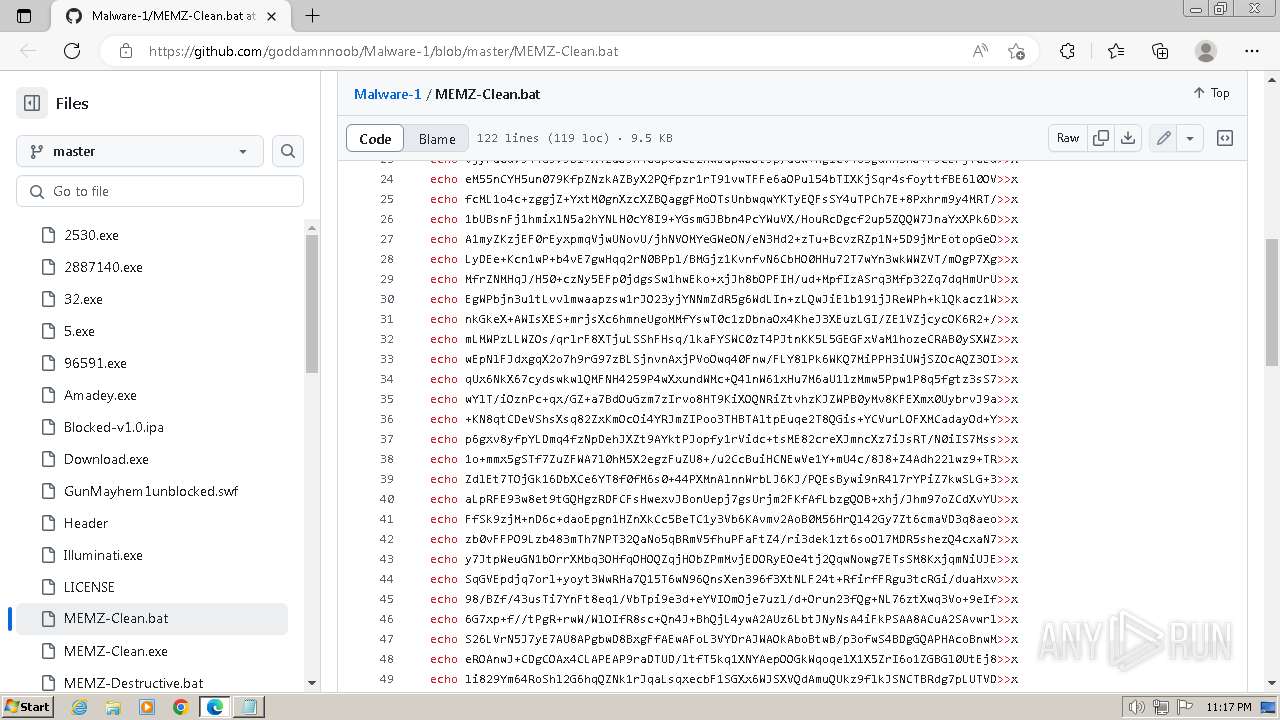Screen dimensions: 1280x720
Task: Click line number 45
Action: [x=387, y=599]
